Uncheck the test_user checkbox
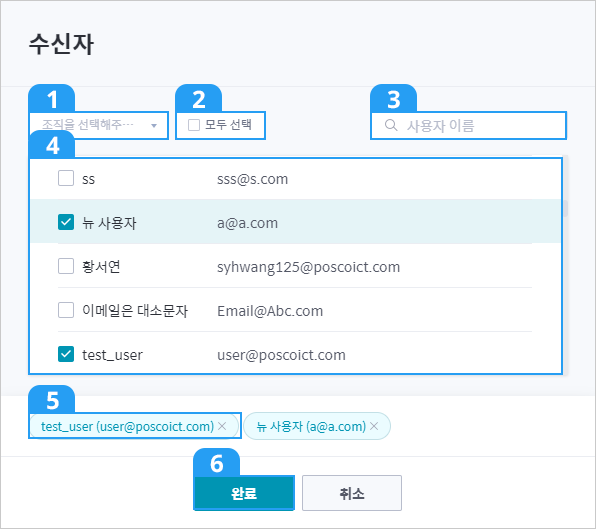596x529 pixels. [x=66, y=354]
